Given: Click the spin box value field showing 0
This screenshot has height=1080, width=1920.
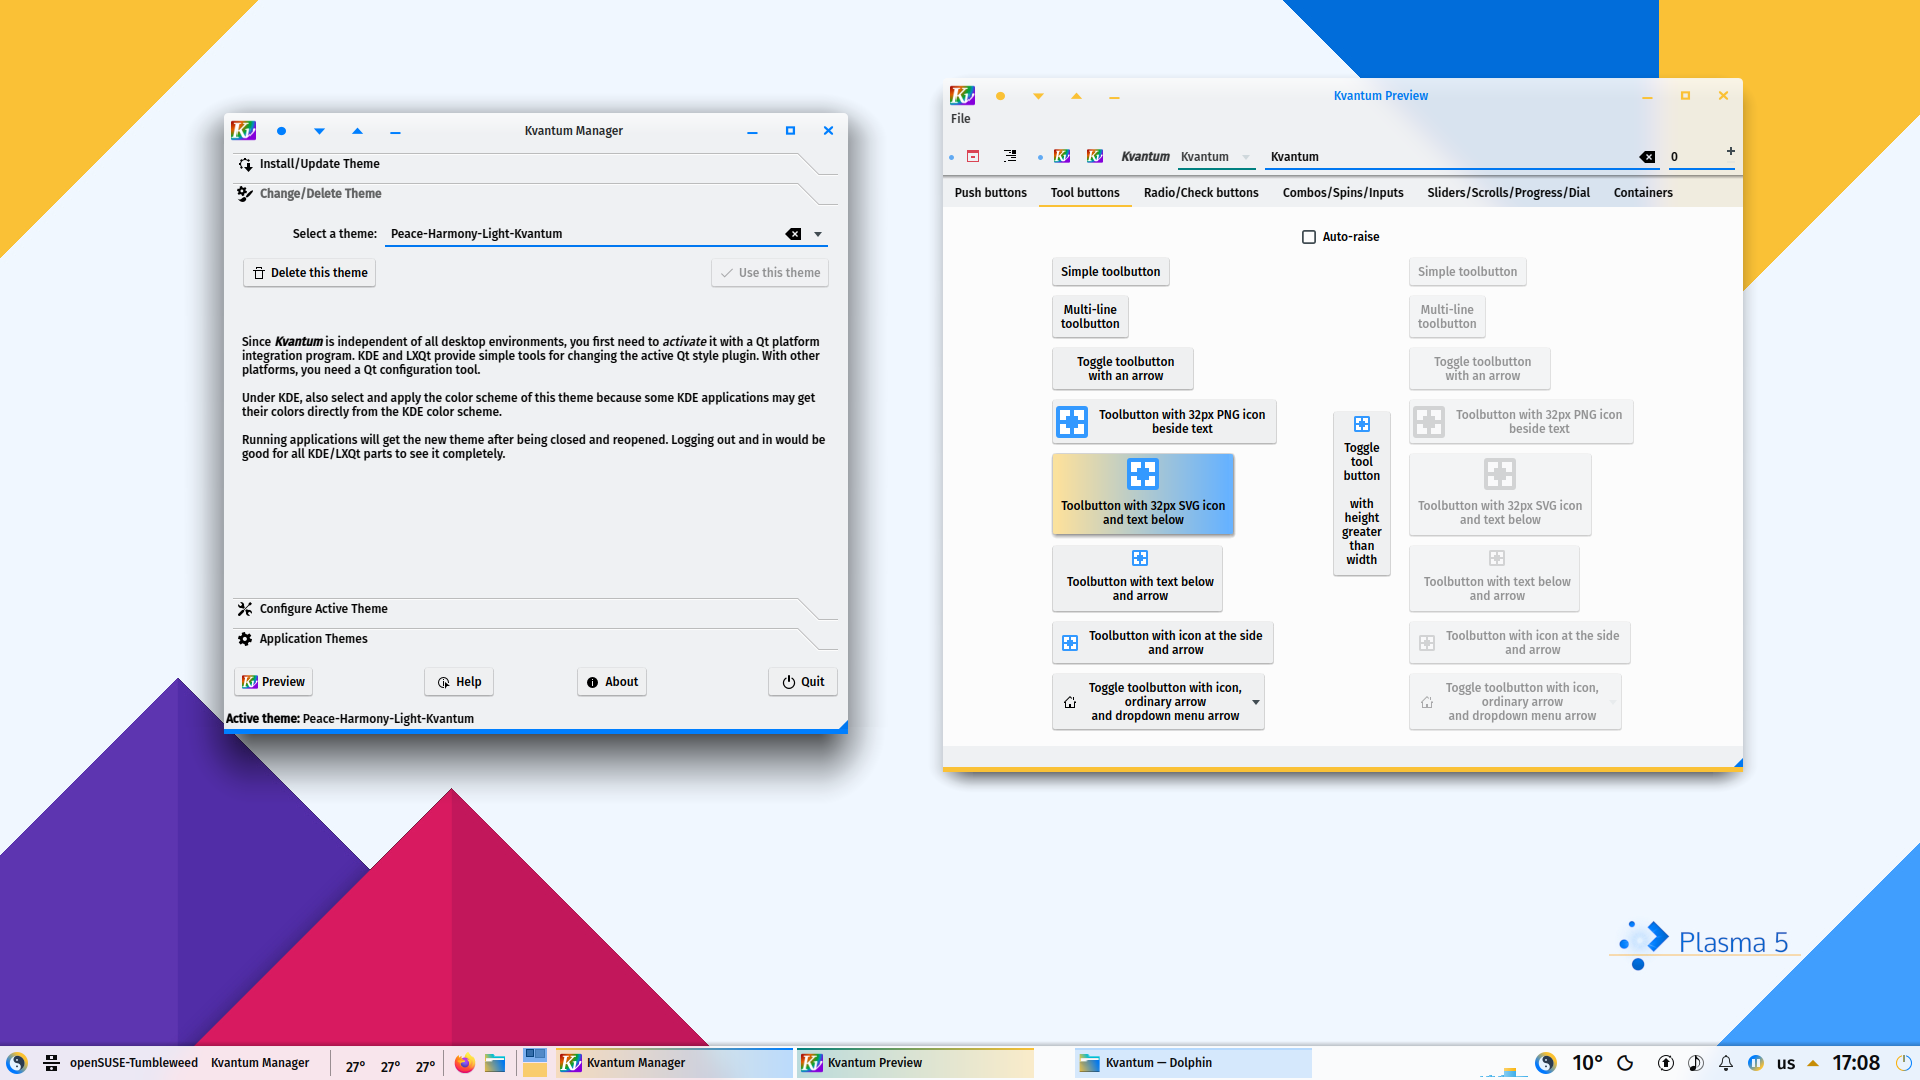Looking at the screenshot, I should pos(1693,157).
